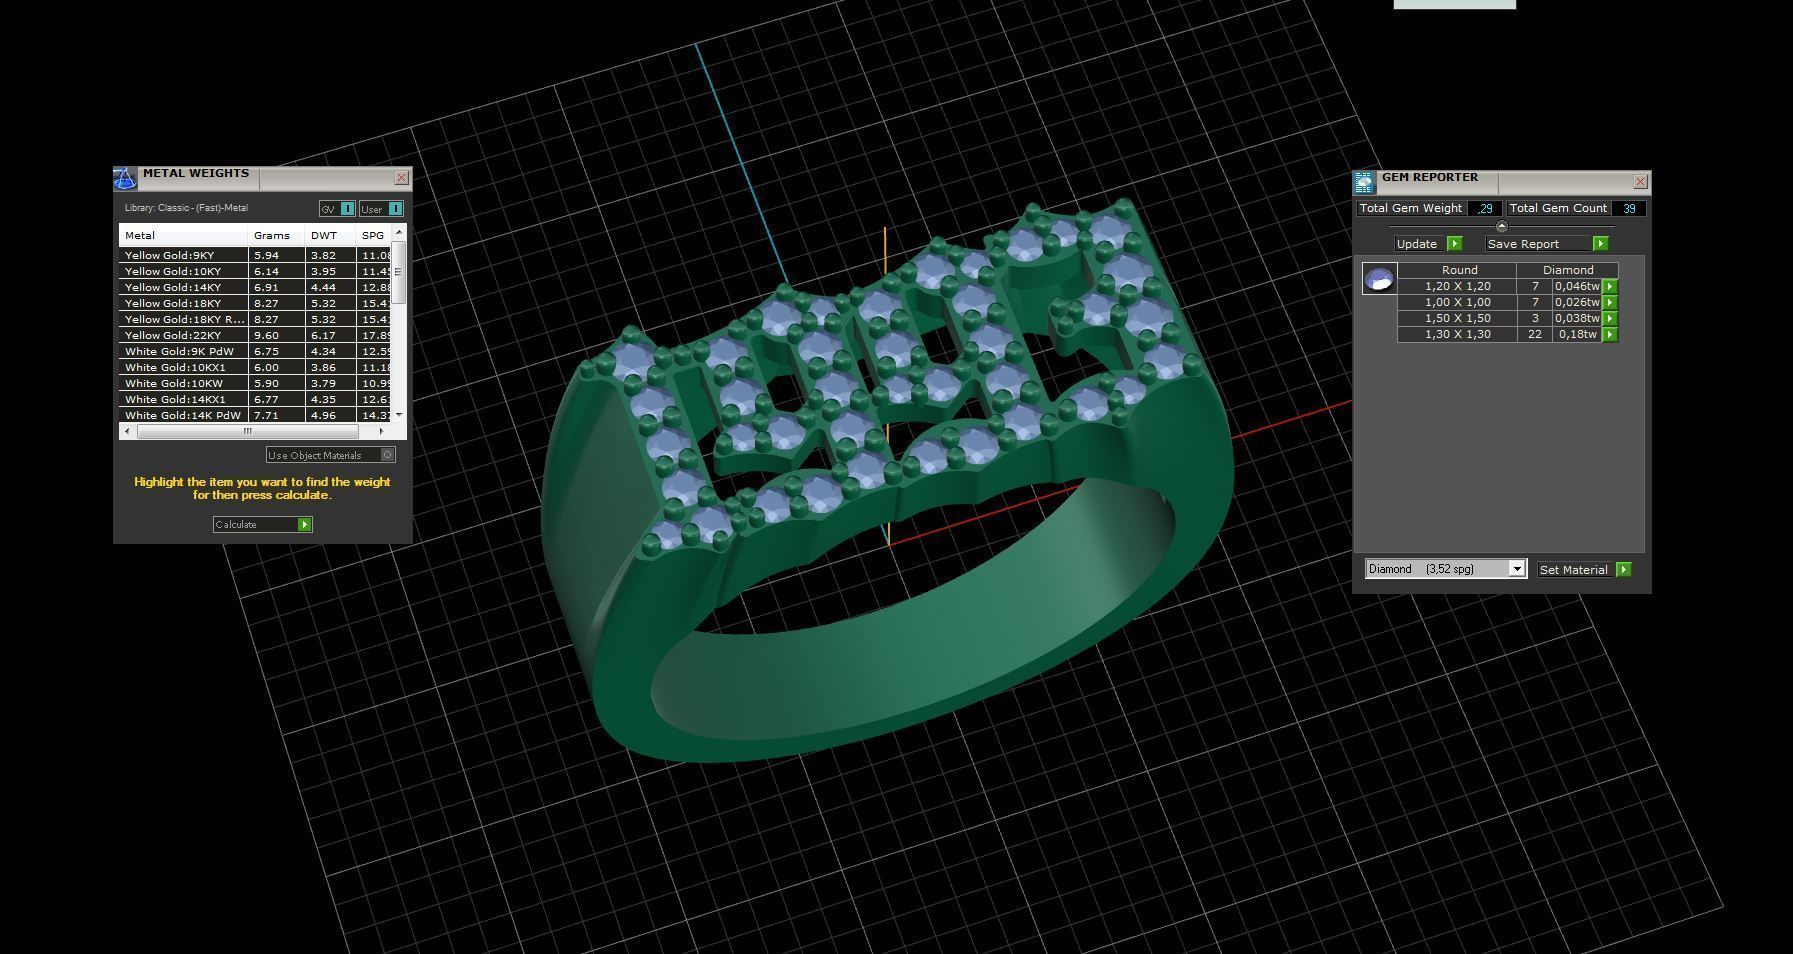Select the round diamond gem thumbnail
The width and height of the screenshot is (1793, 954).
coord(1380,279)
